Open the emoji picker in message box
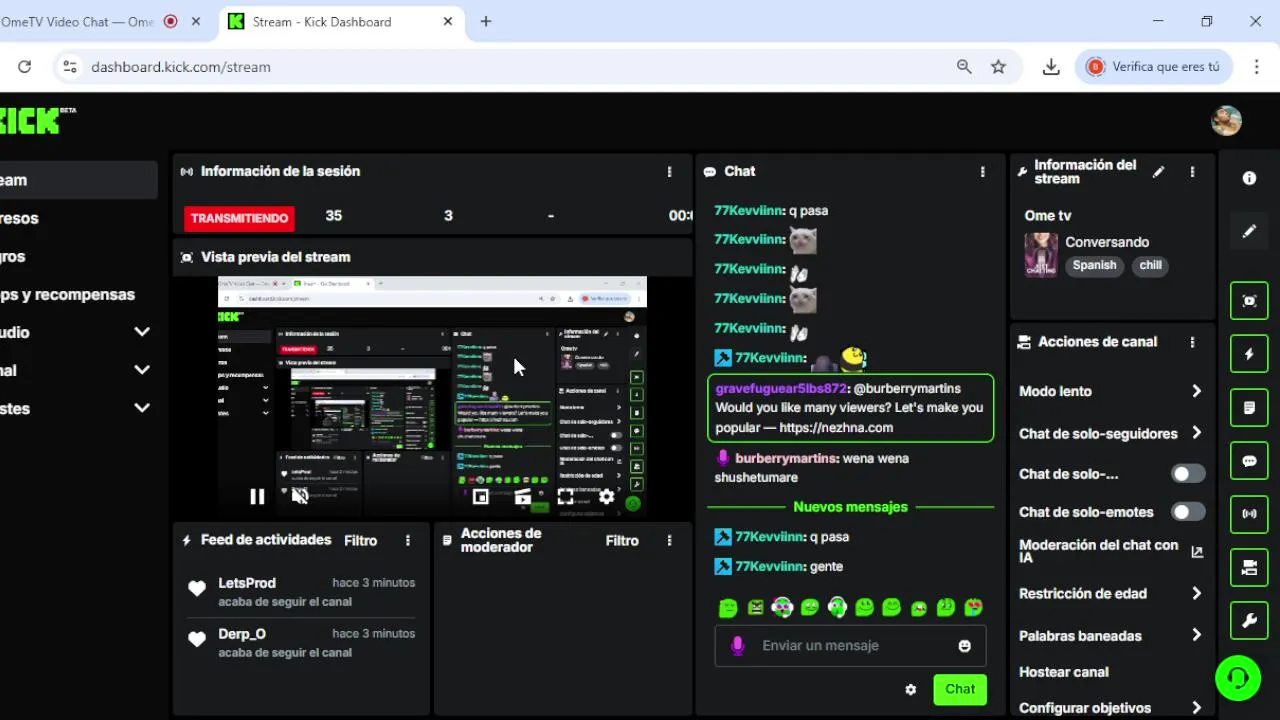 tap(964, 646)
